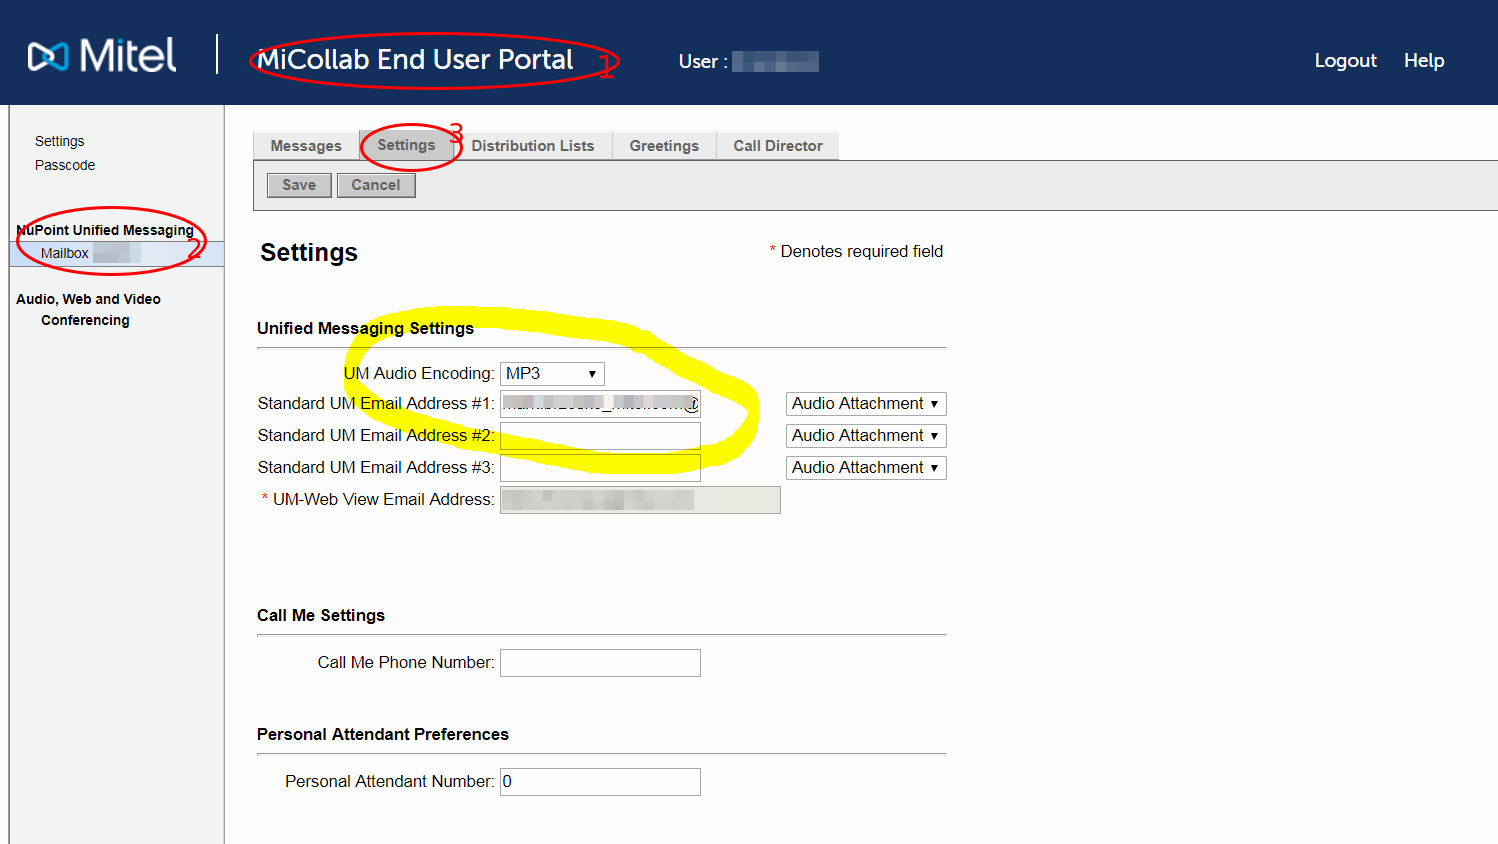Cancel the settings changes
Screen dimensions: 1498x844
coord(376,184)
